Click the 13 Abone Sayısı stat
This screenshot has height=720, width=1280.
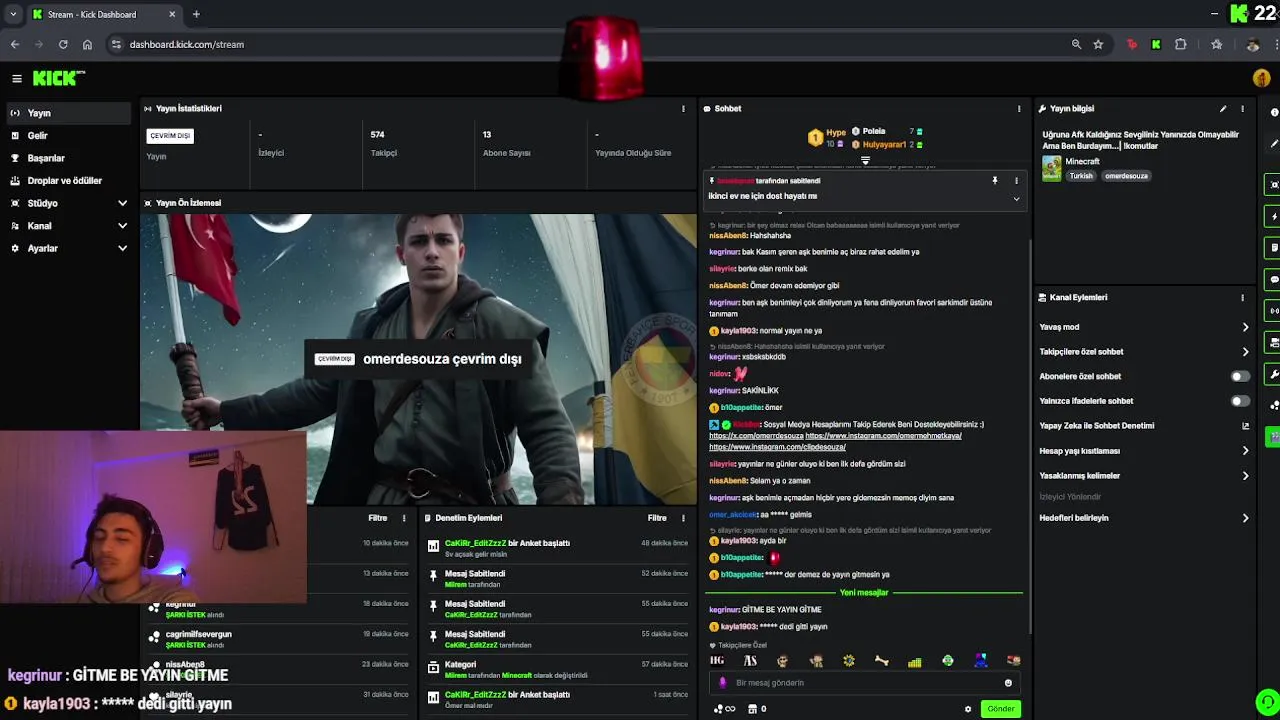pyautogui.click(x=506, y=143)
